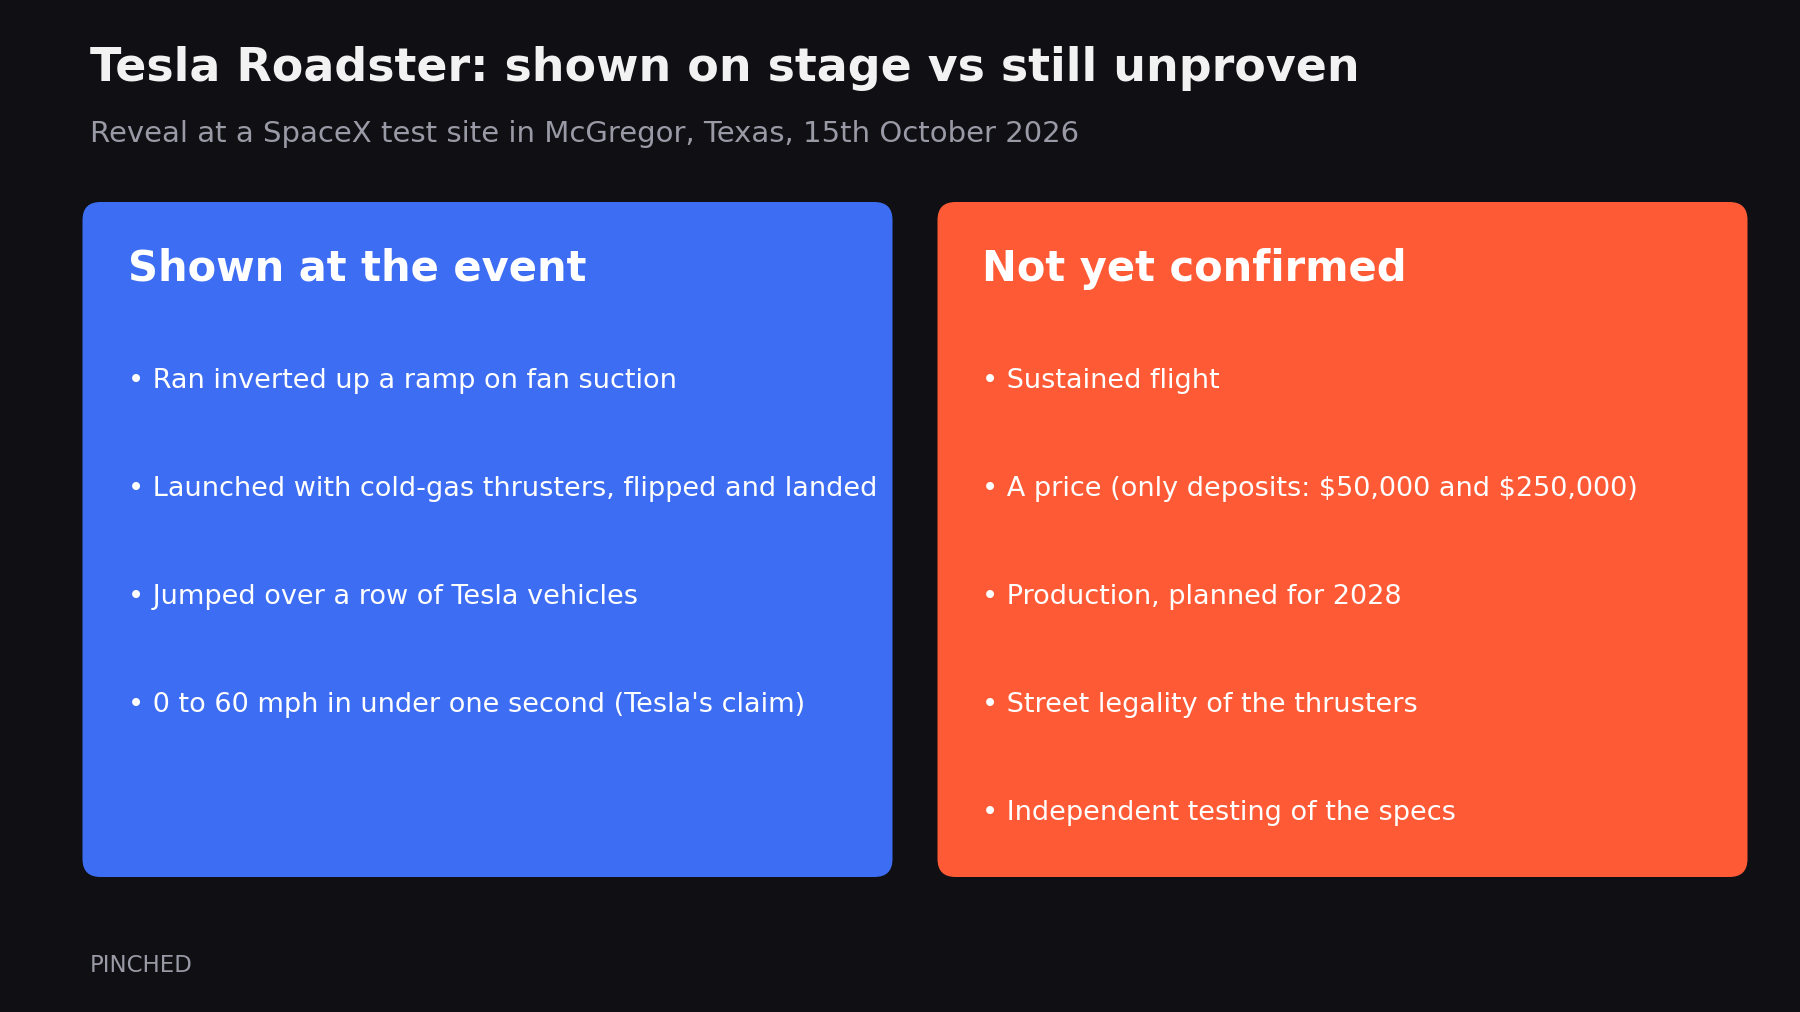Select the independent testing bullet
The height and width of the screenshot is (1012, 1800).
1219,812
